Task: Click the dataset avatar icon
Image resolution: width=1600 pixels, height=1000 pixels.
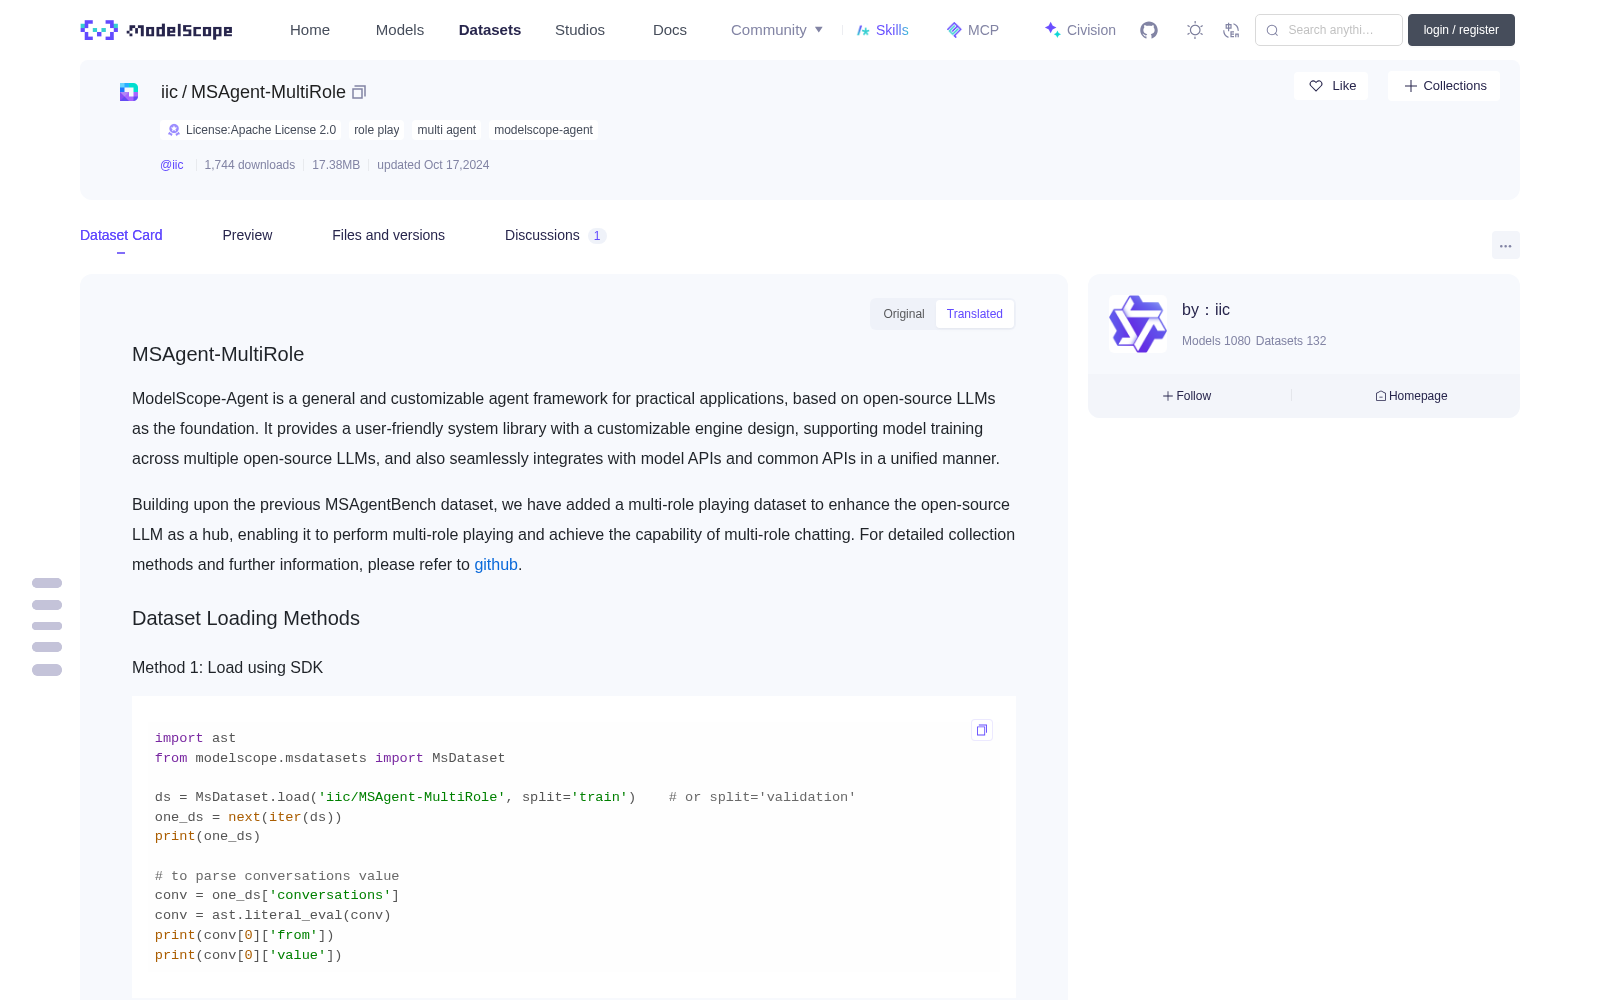Action: point(129,92)
